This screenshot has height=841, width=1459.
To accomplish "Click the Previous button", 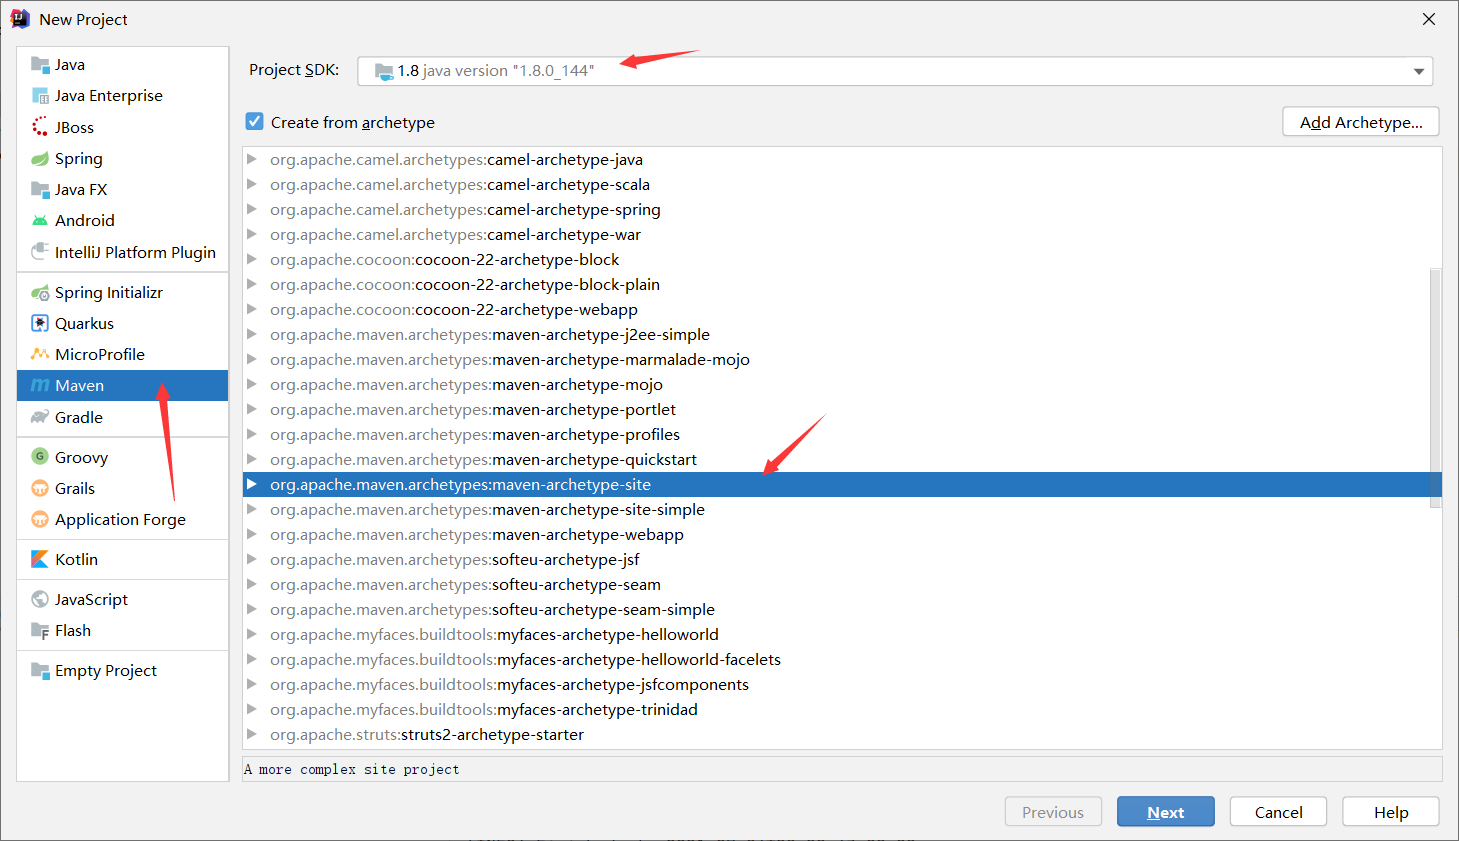I will click(x=1053, y=812).
